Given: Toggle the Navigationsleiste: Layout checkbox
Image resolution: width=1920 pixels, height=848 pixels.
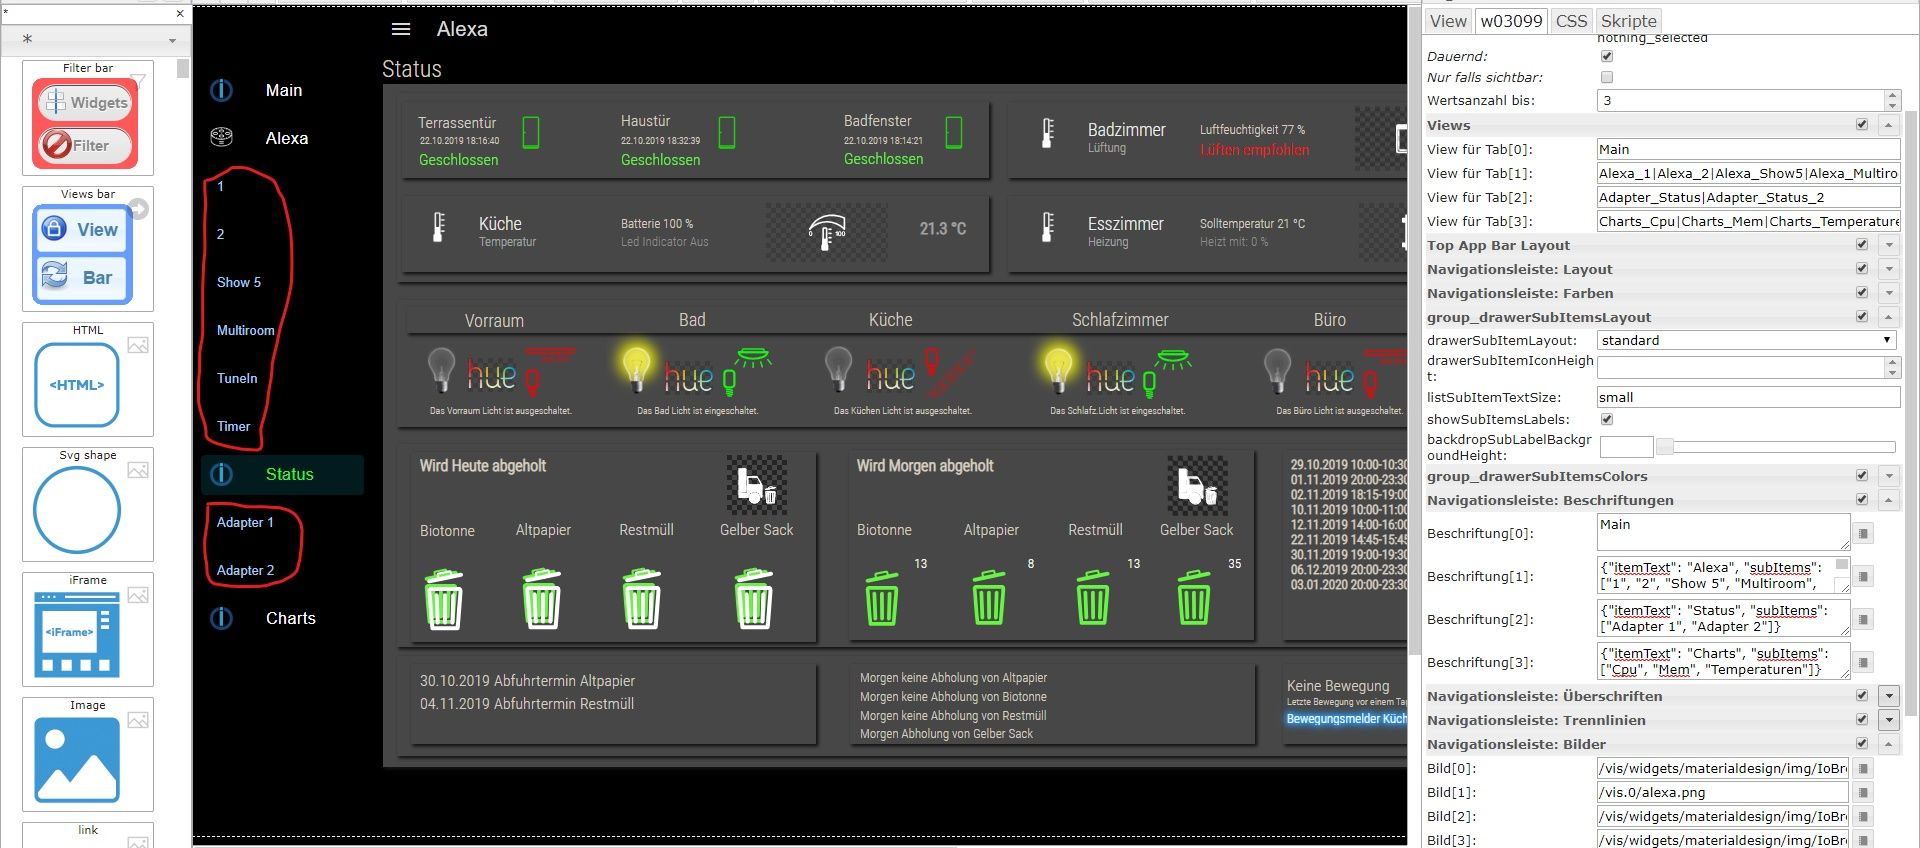Looking at the screenshot, I should coord(1862,269).
